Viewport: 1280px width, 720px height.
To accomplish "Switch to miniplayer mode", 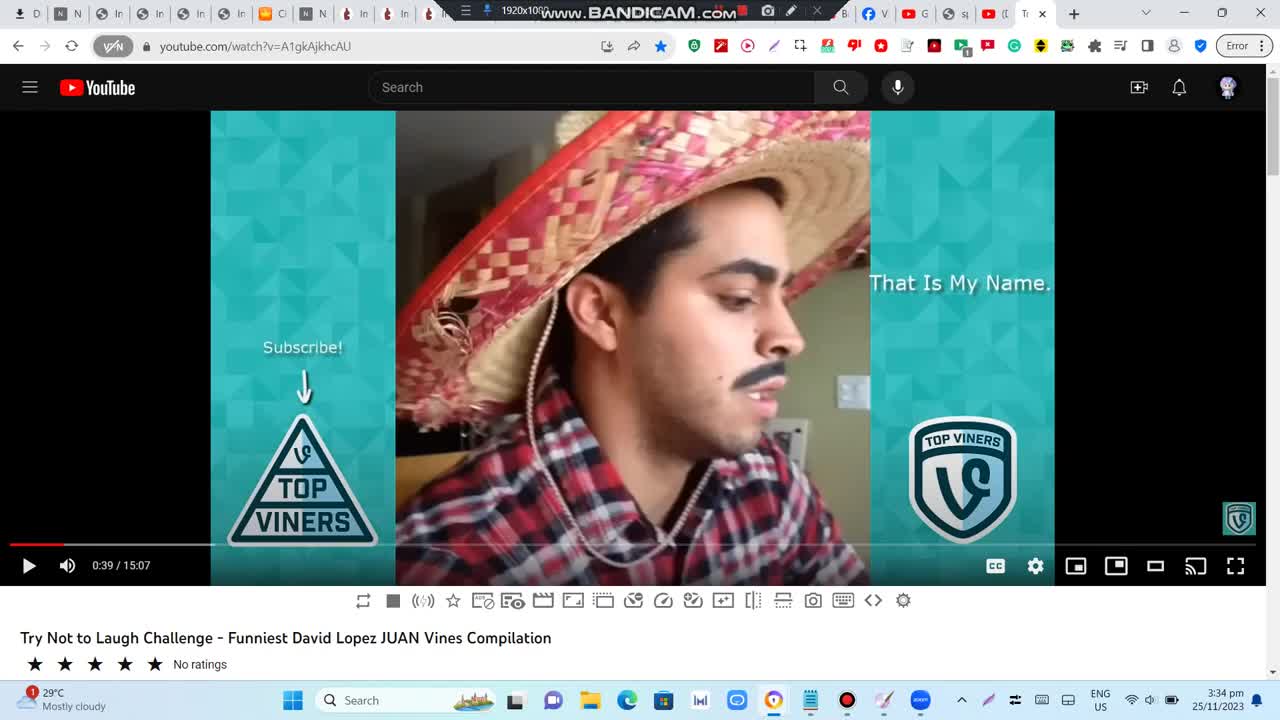I will point(1076,566).
